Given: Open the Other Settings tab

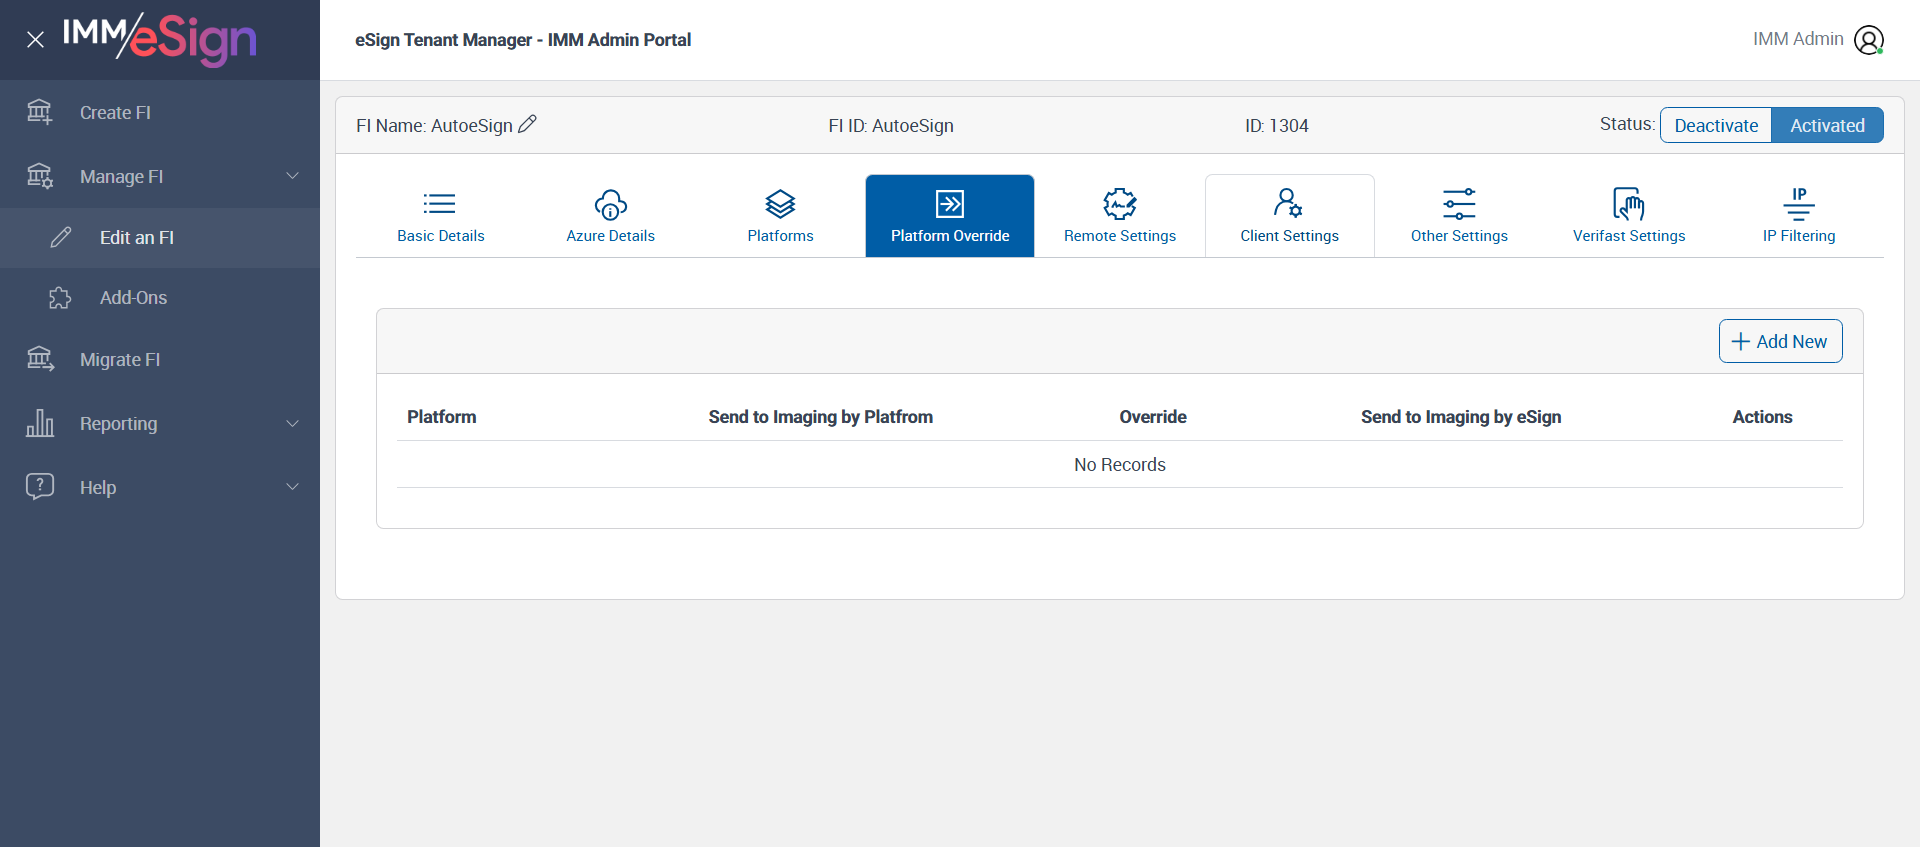Looking at the screenshot, I should coord(1459,216).
